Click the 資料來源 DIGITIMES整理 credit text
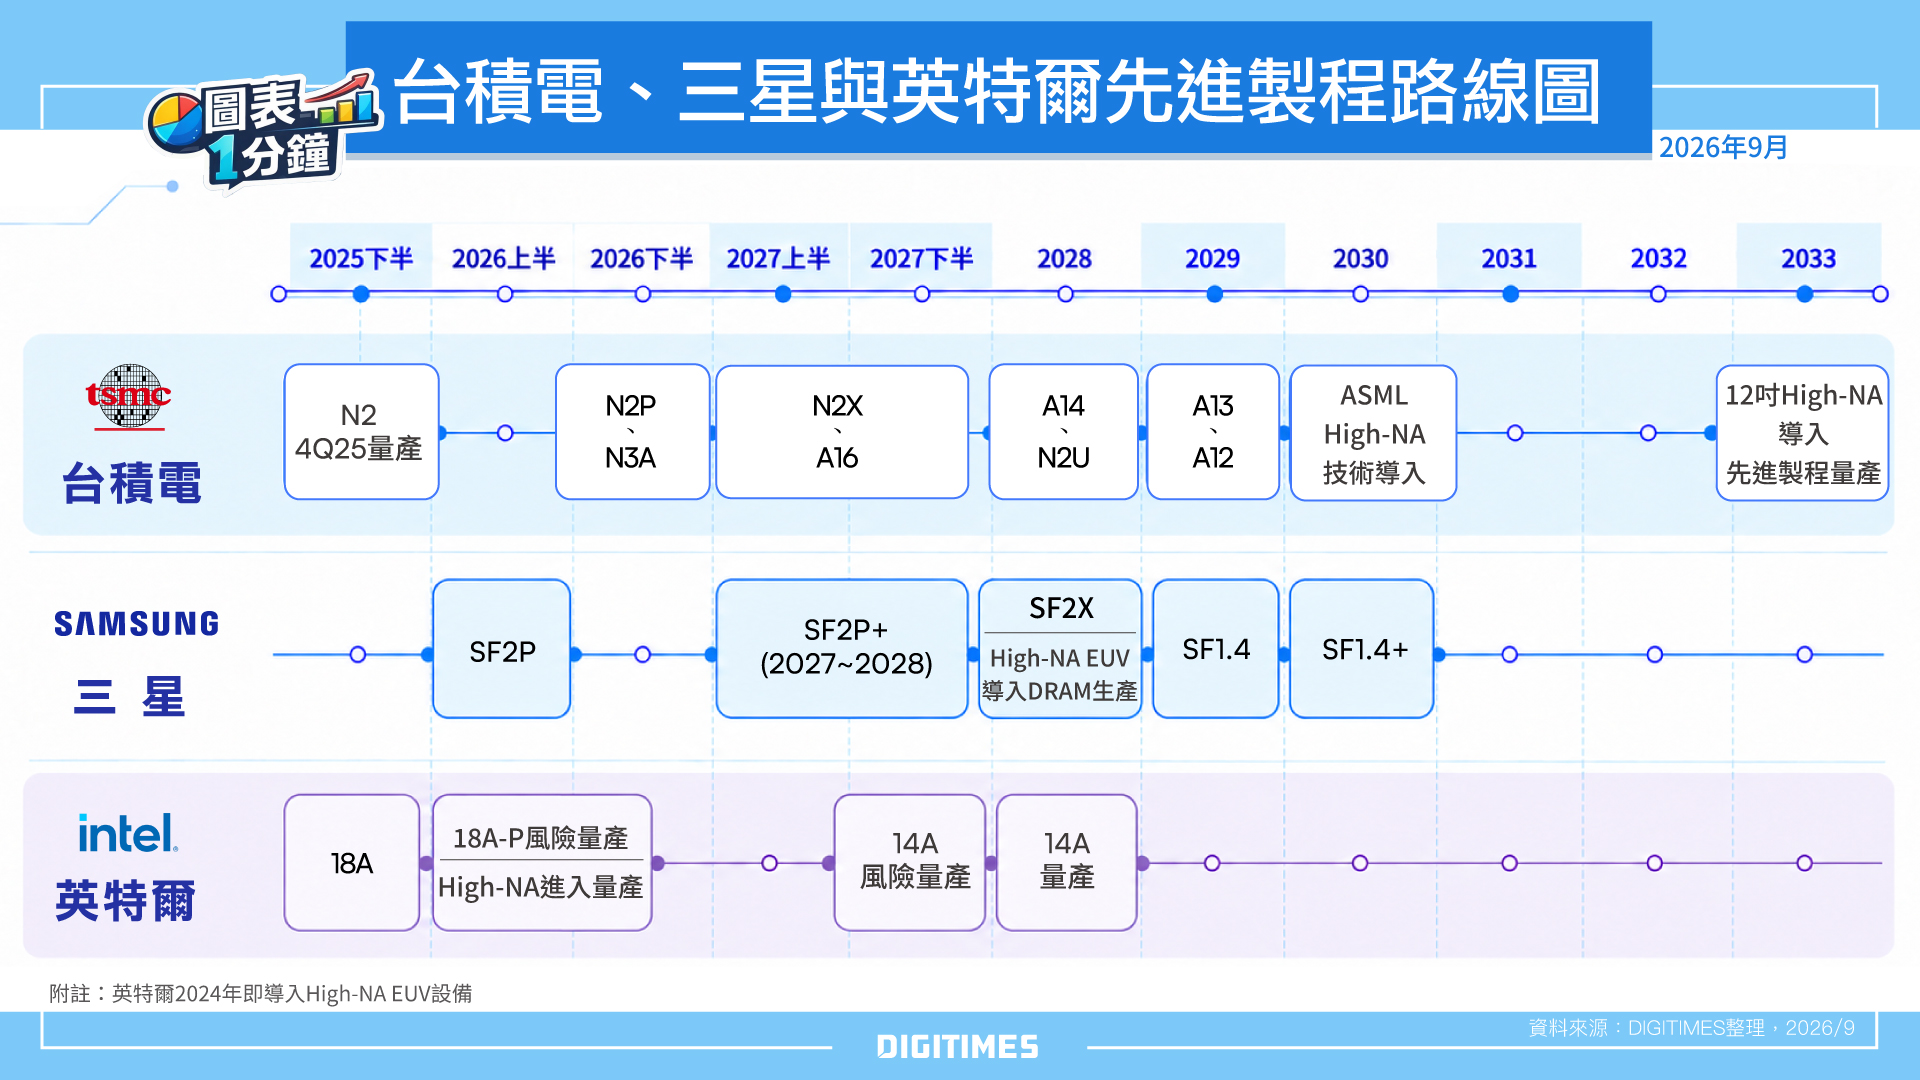 coord(1691,1028)
